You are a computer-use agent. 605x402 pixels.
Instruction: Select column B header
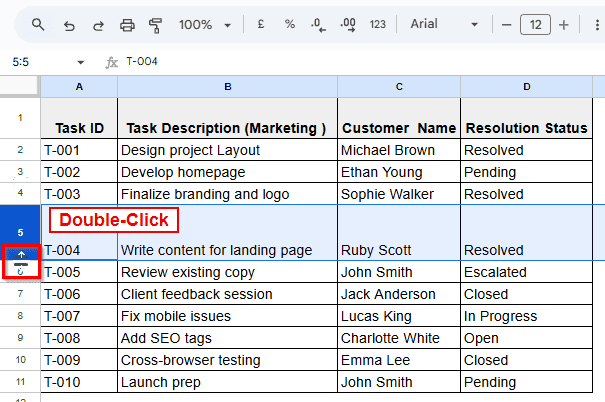tap(227, 87)
